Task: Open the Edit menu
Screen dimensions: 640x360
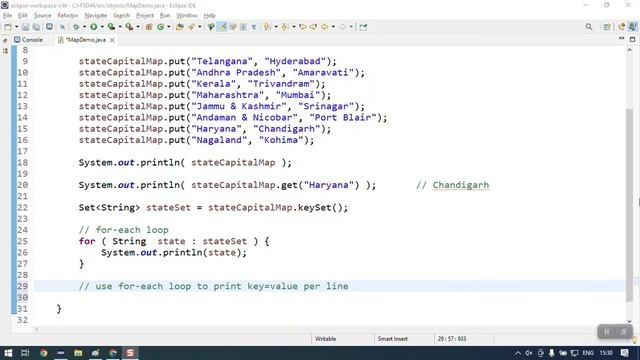Action: point(23,16)
